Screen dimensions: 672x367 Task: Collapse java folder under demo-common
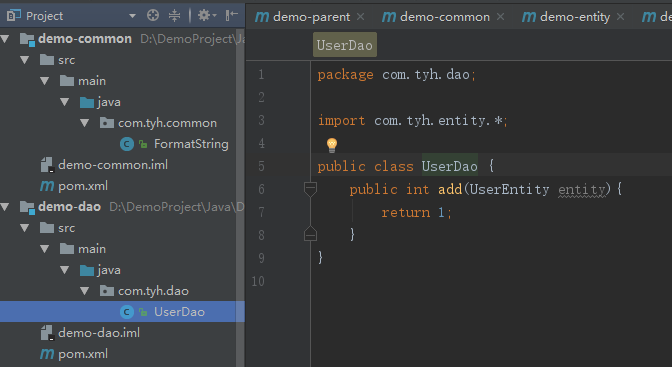pyautogui.click(x=65, y=102)
